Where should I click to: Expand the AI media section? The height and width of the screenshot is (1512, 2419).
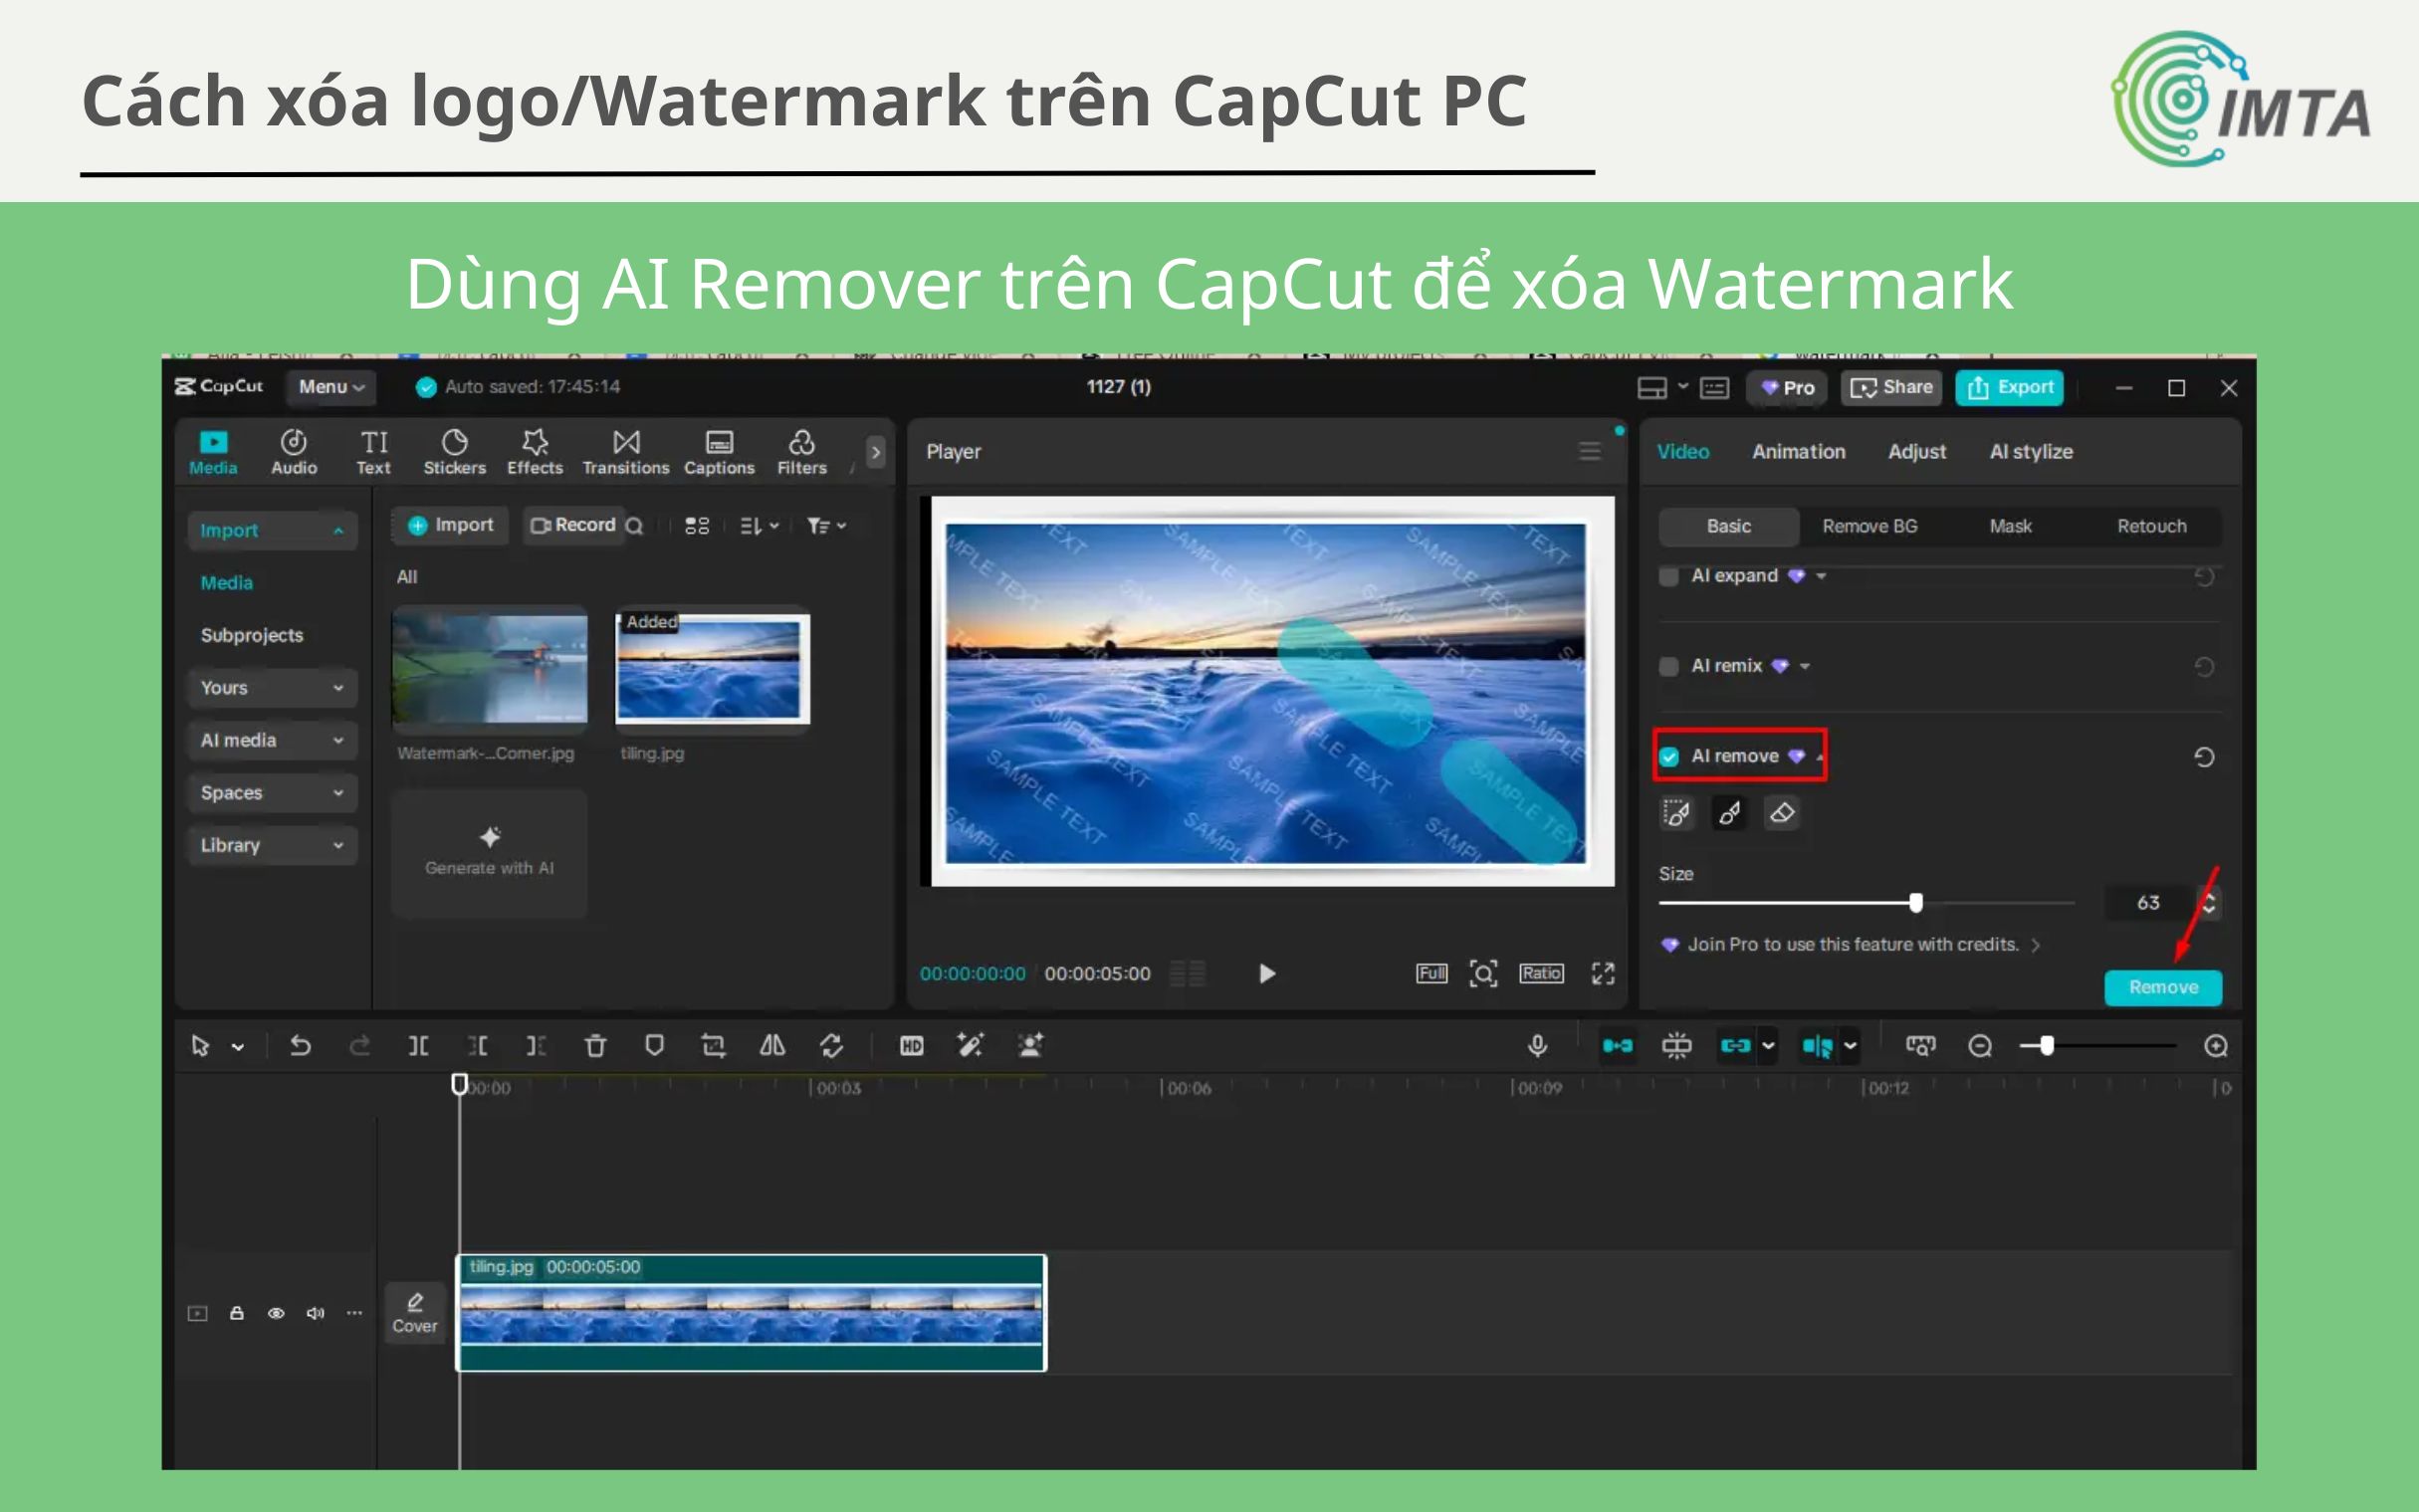[x=271, y=740]
